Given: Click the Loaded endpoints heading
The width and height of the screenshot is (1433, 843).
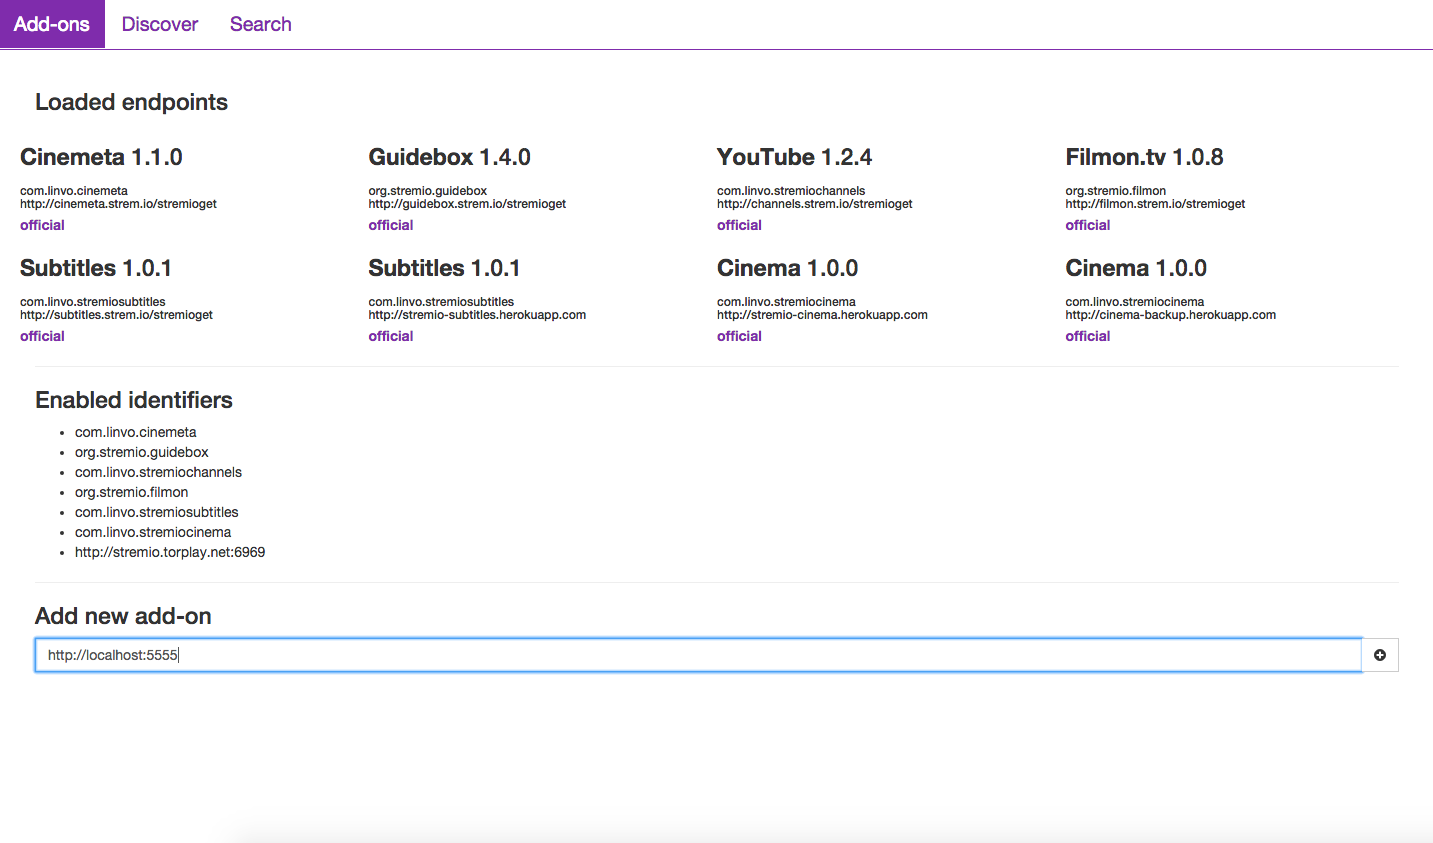Looking at the screenshot, I should [131, 102].
